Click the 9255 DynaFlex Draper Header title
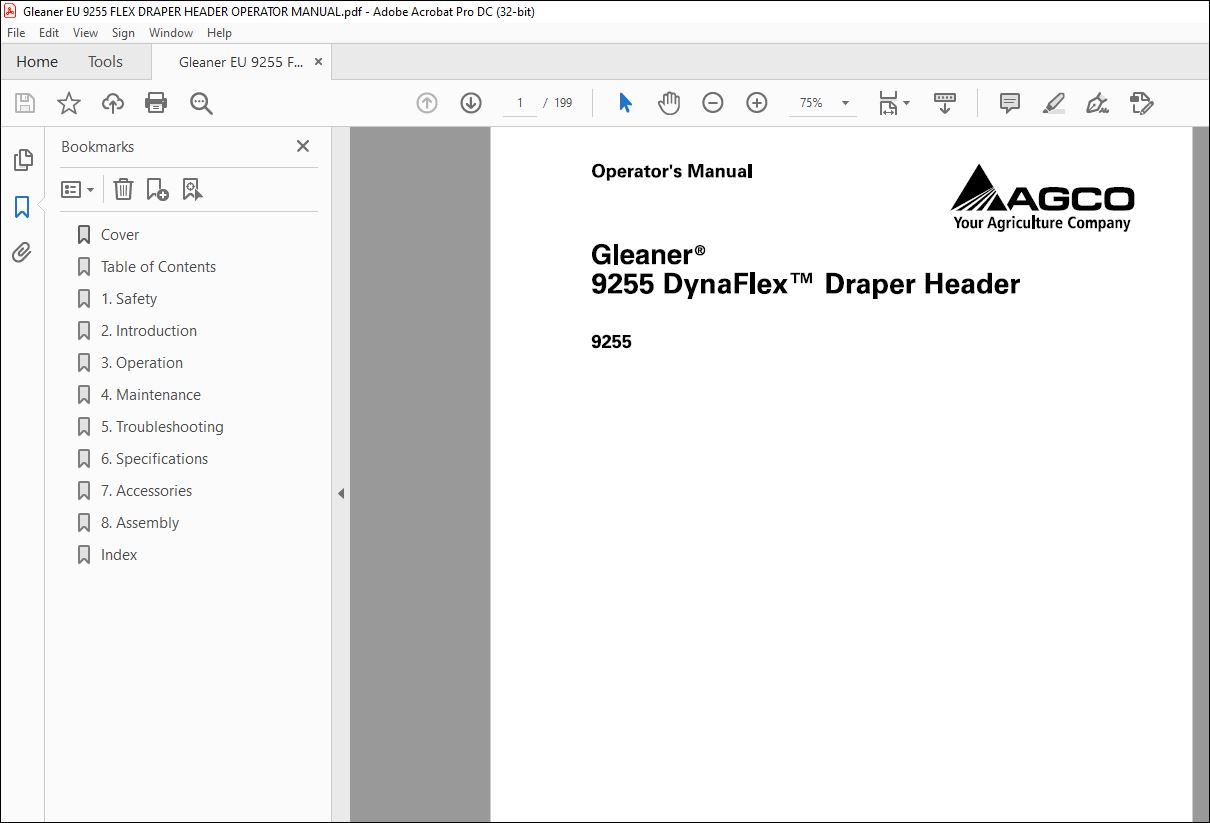1210x823 pixels. coord(805,284)
